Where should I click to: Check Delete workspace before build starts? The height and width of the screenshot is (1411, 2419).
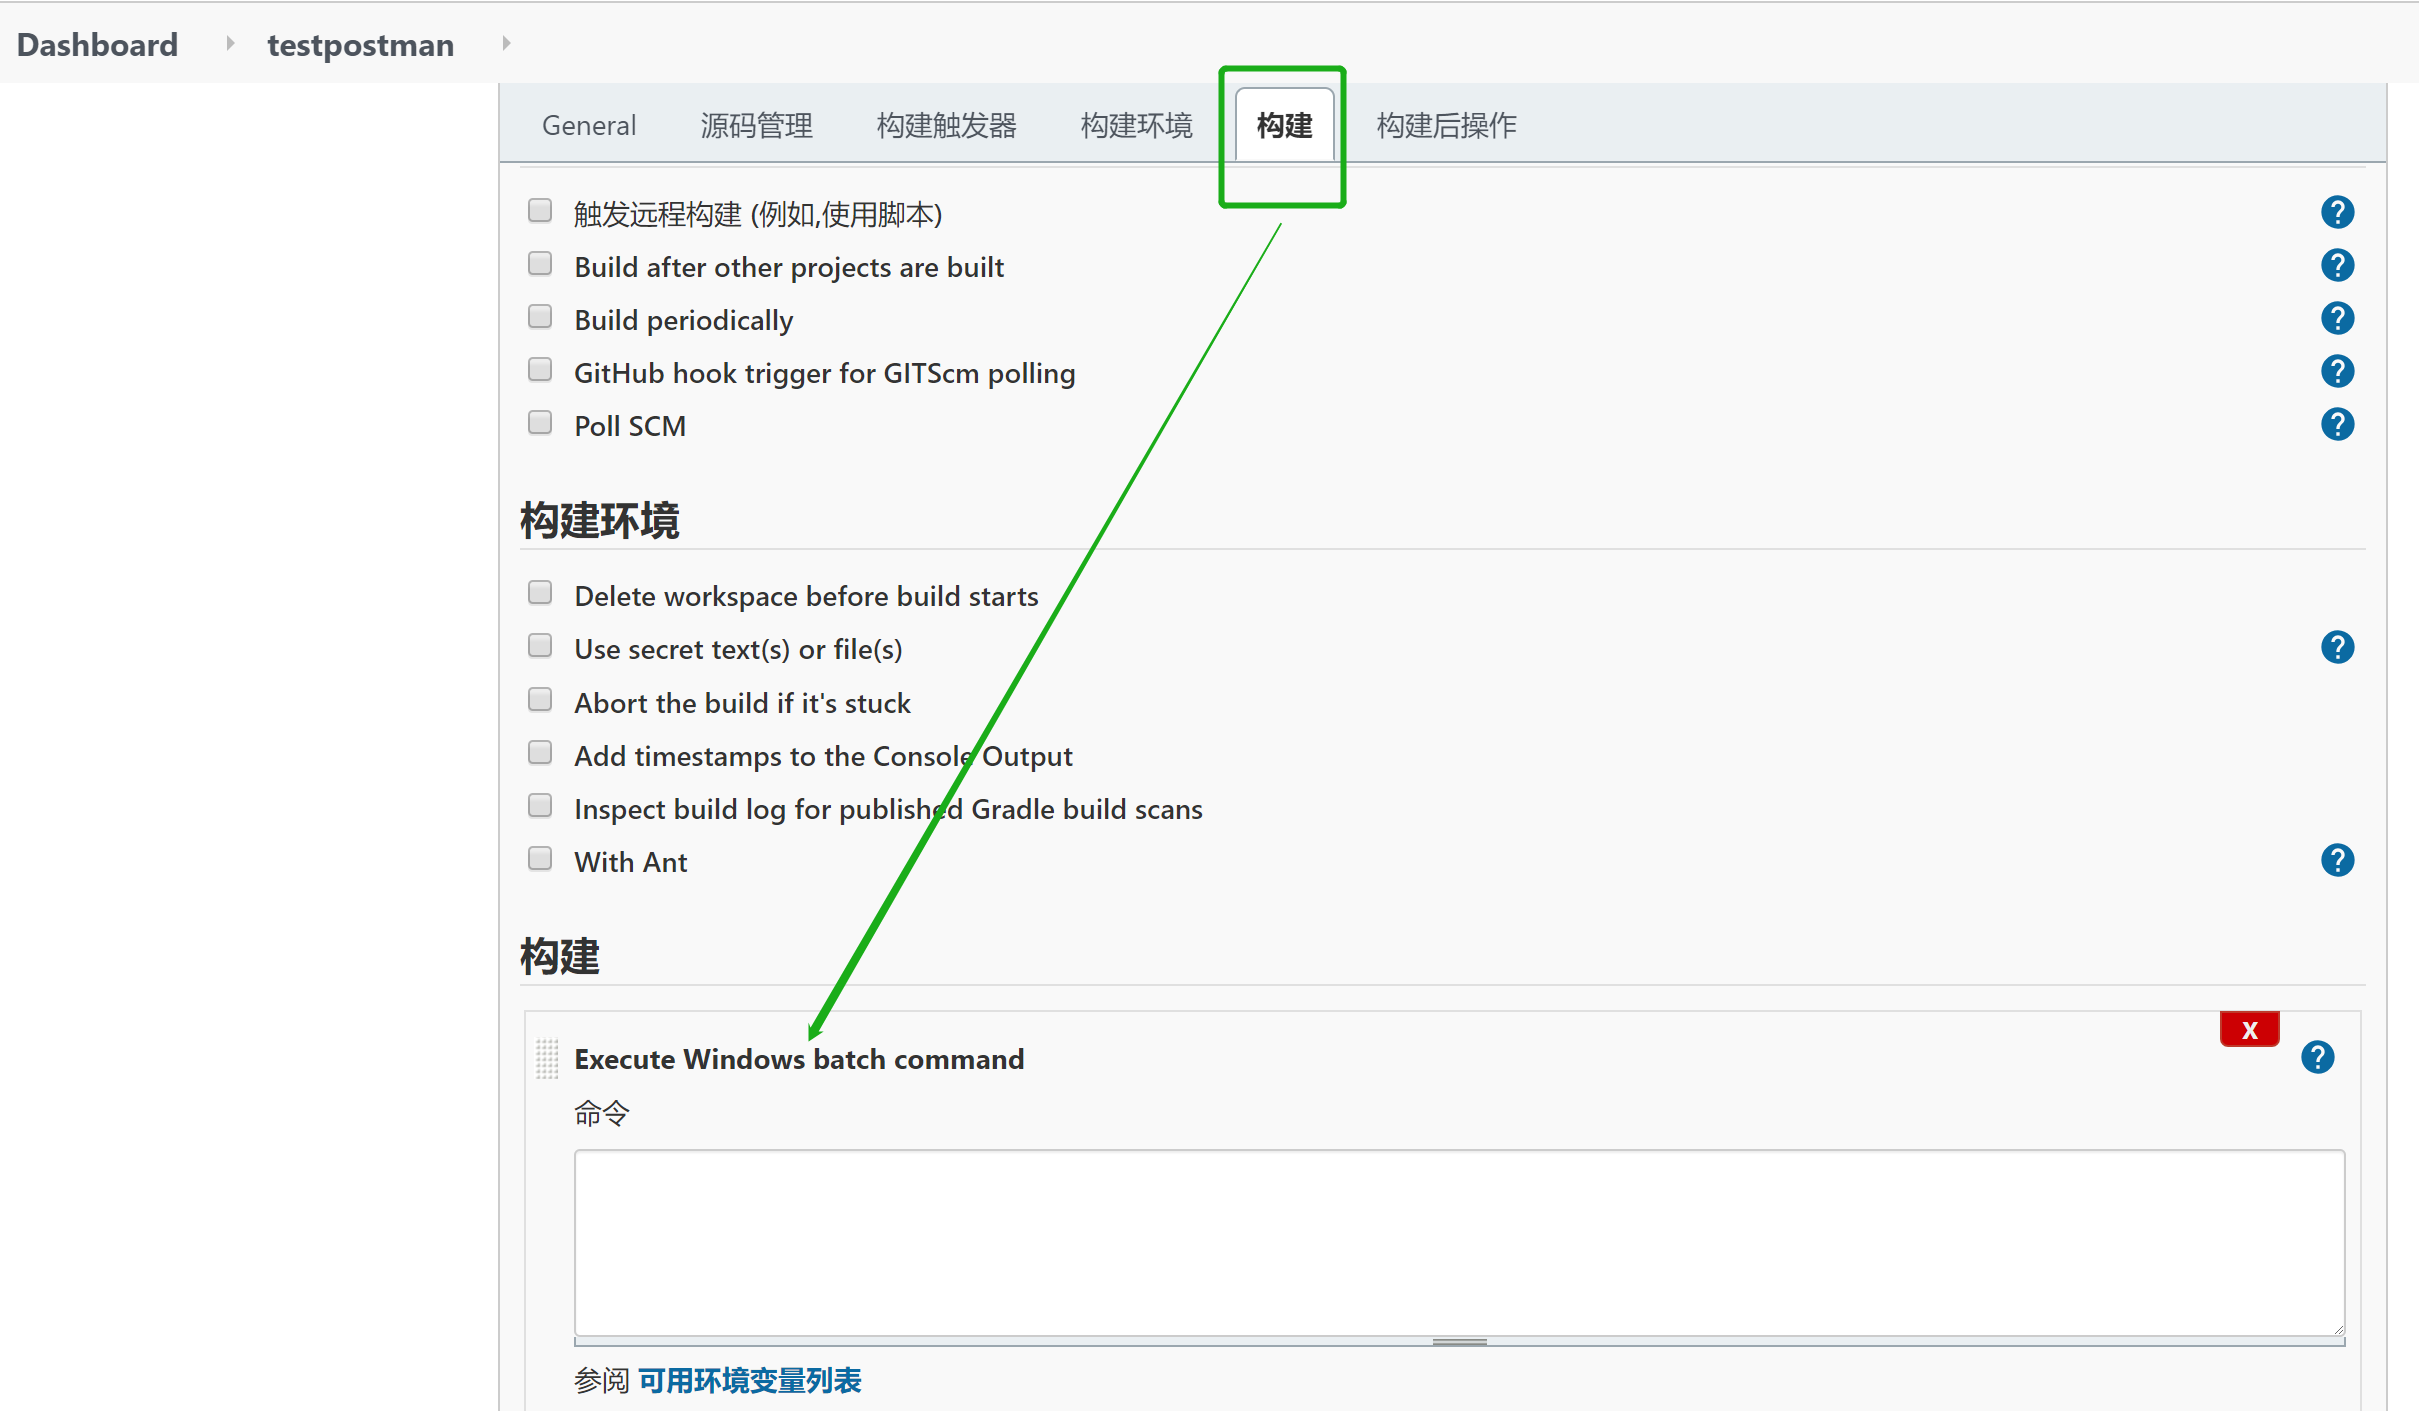(x=540, y=593)
